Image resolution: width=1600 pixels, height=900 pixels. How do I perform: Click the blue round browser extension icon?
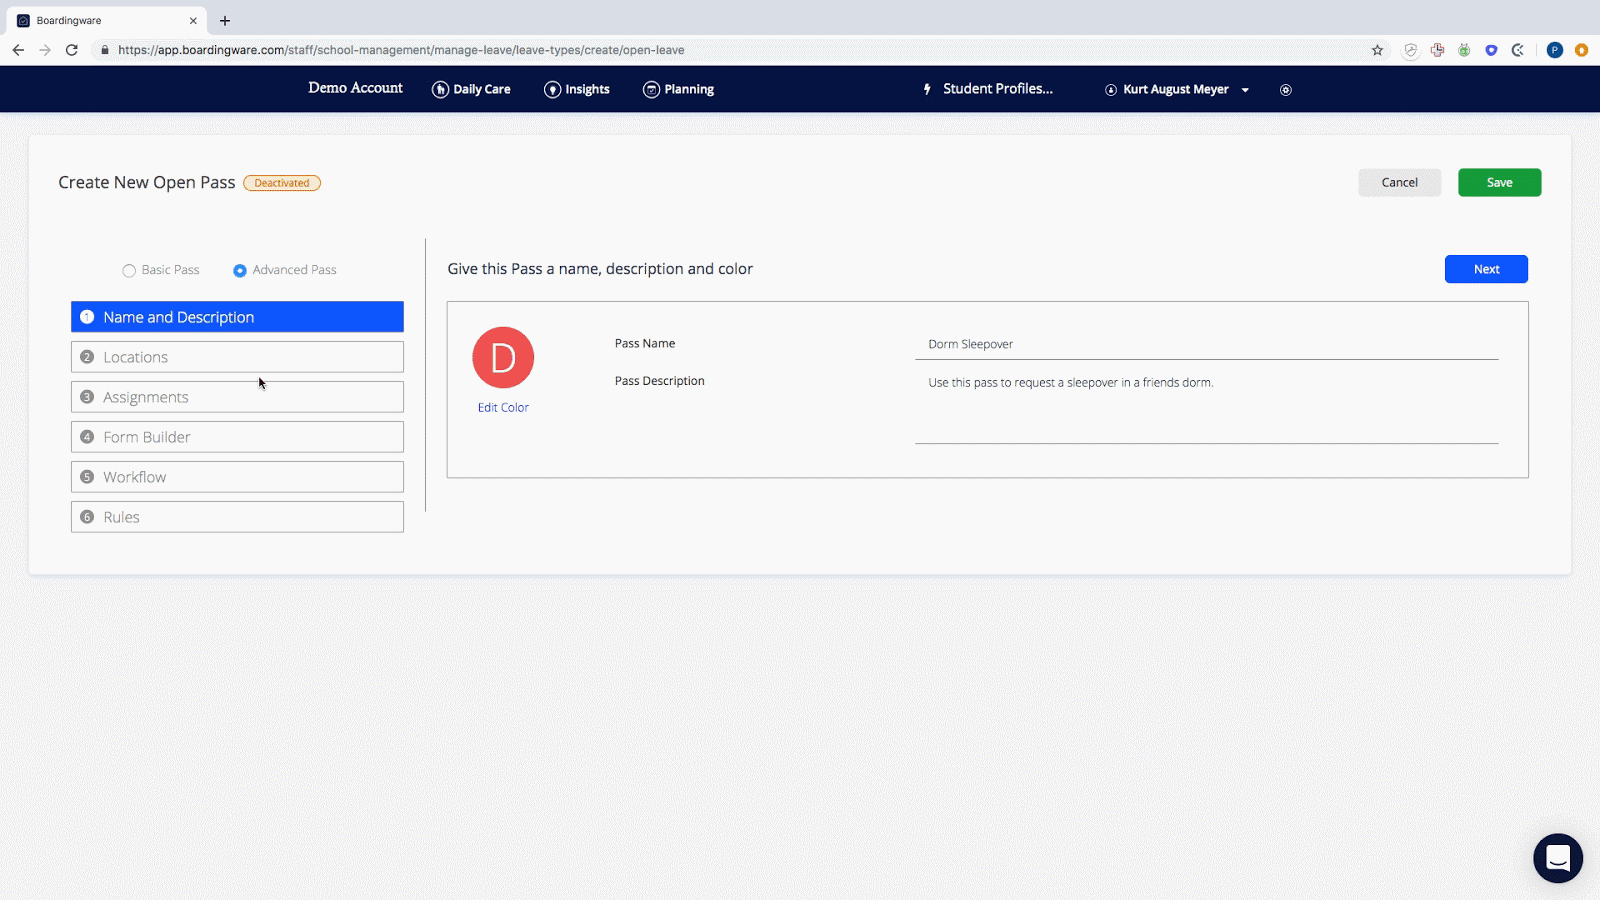click(1491, 50)
